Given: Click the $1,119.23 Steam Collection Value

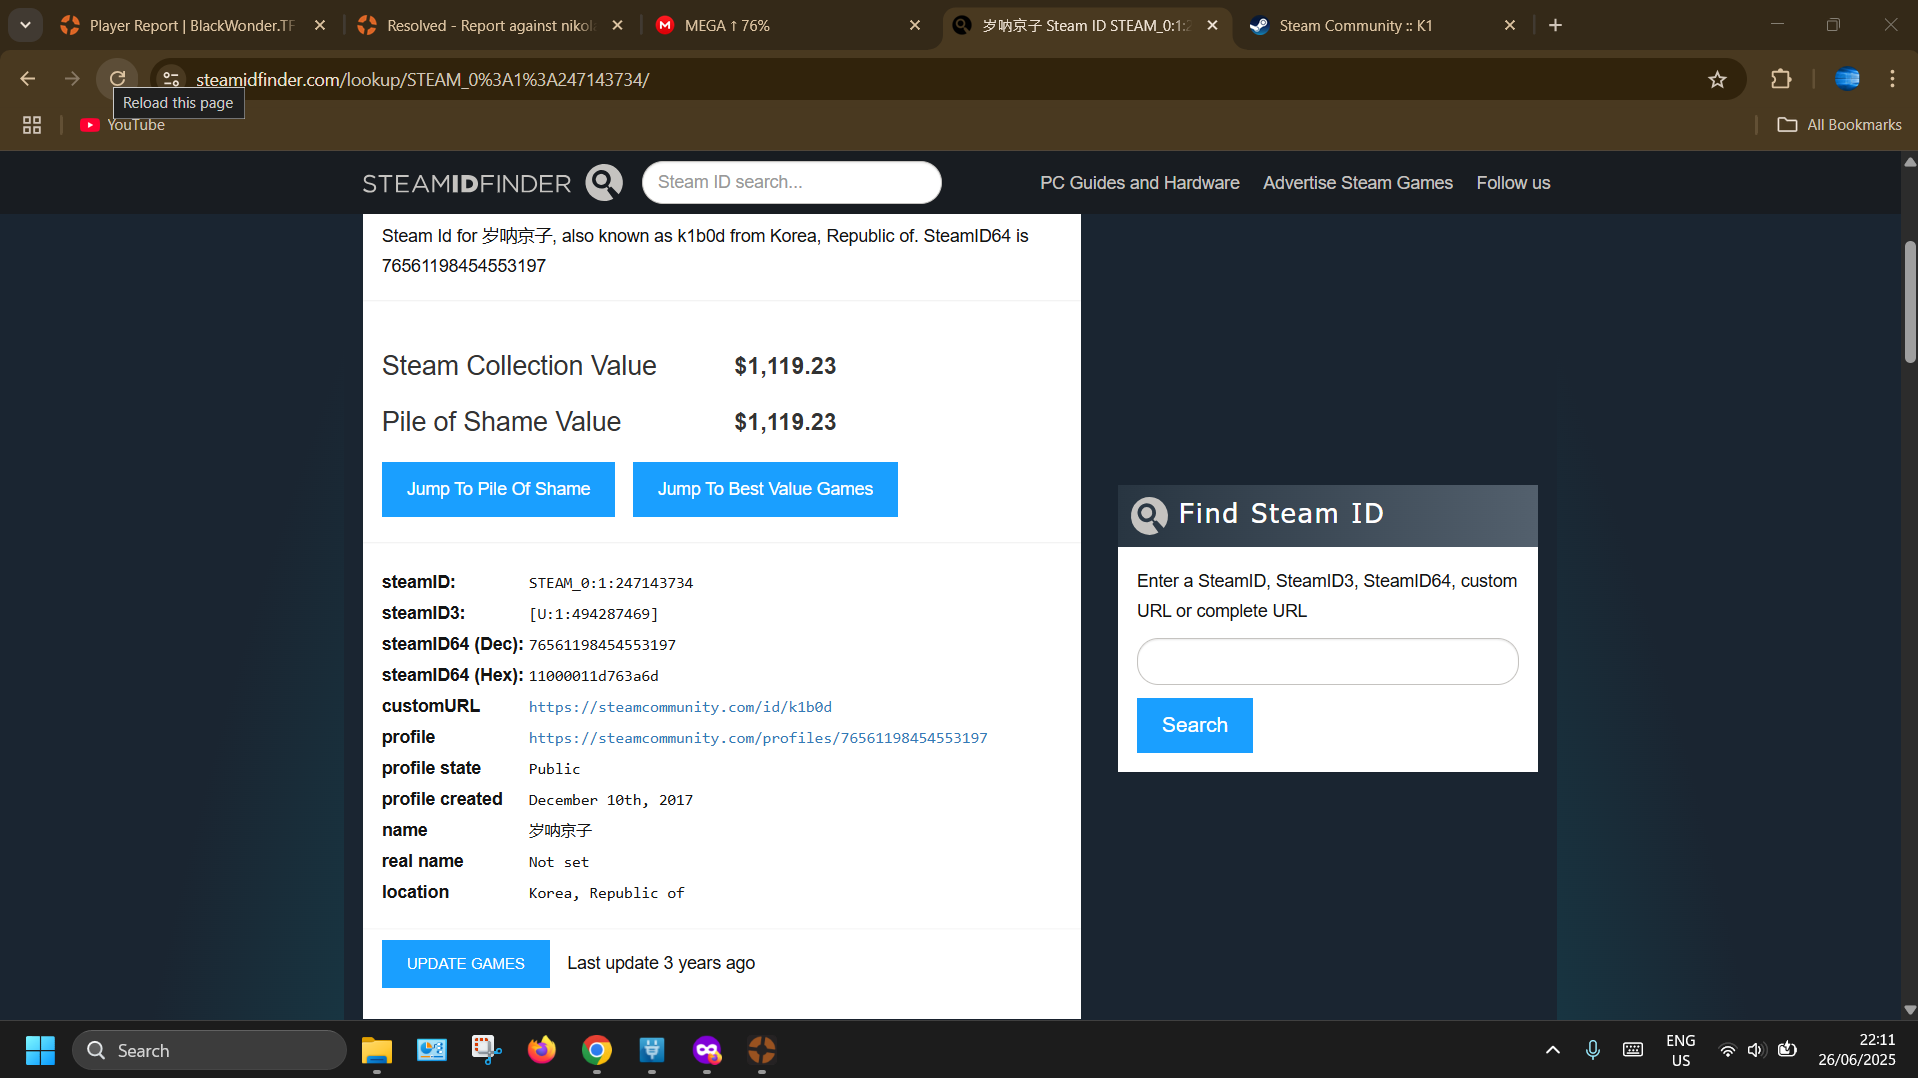Looking at the screenshot, I should [785, 366].
